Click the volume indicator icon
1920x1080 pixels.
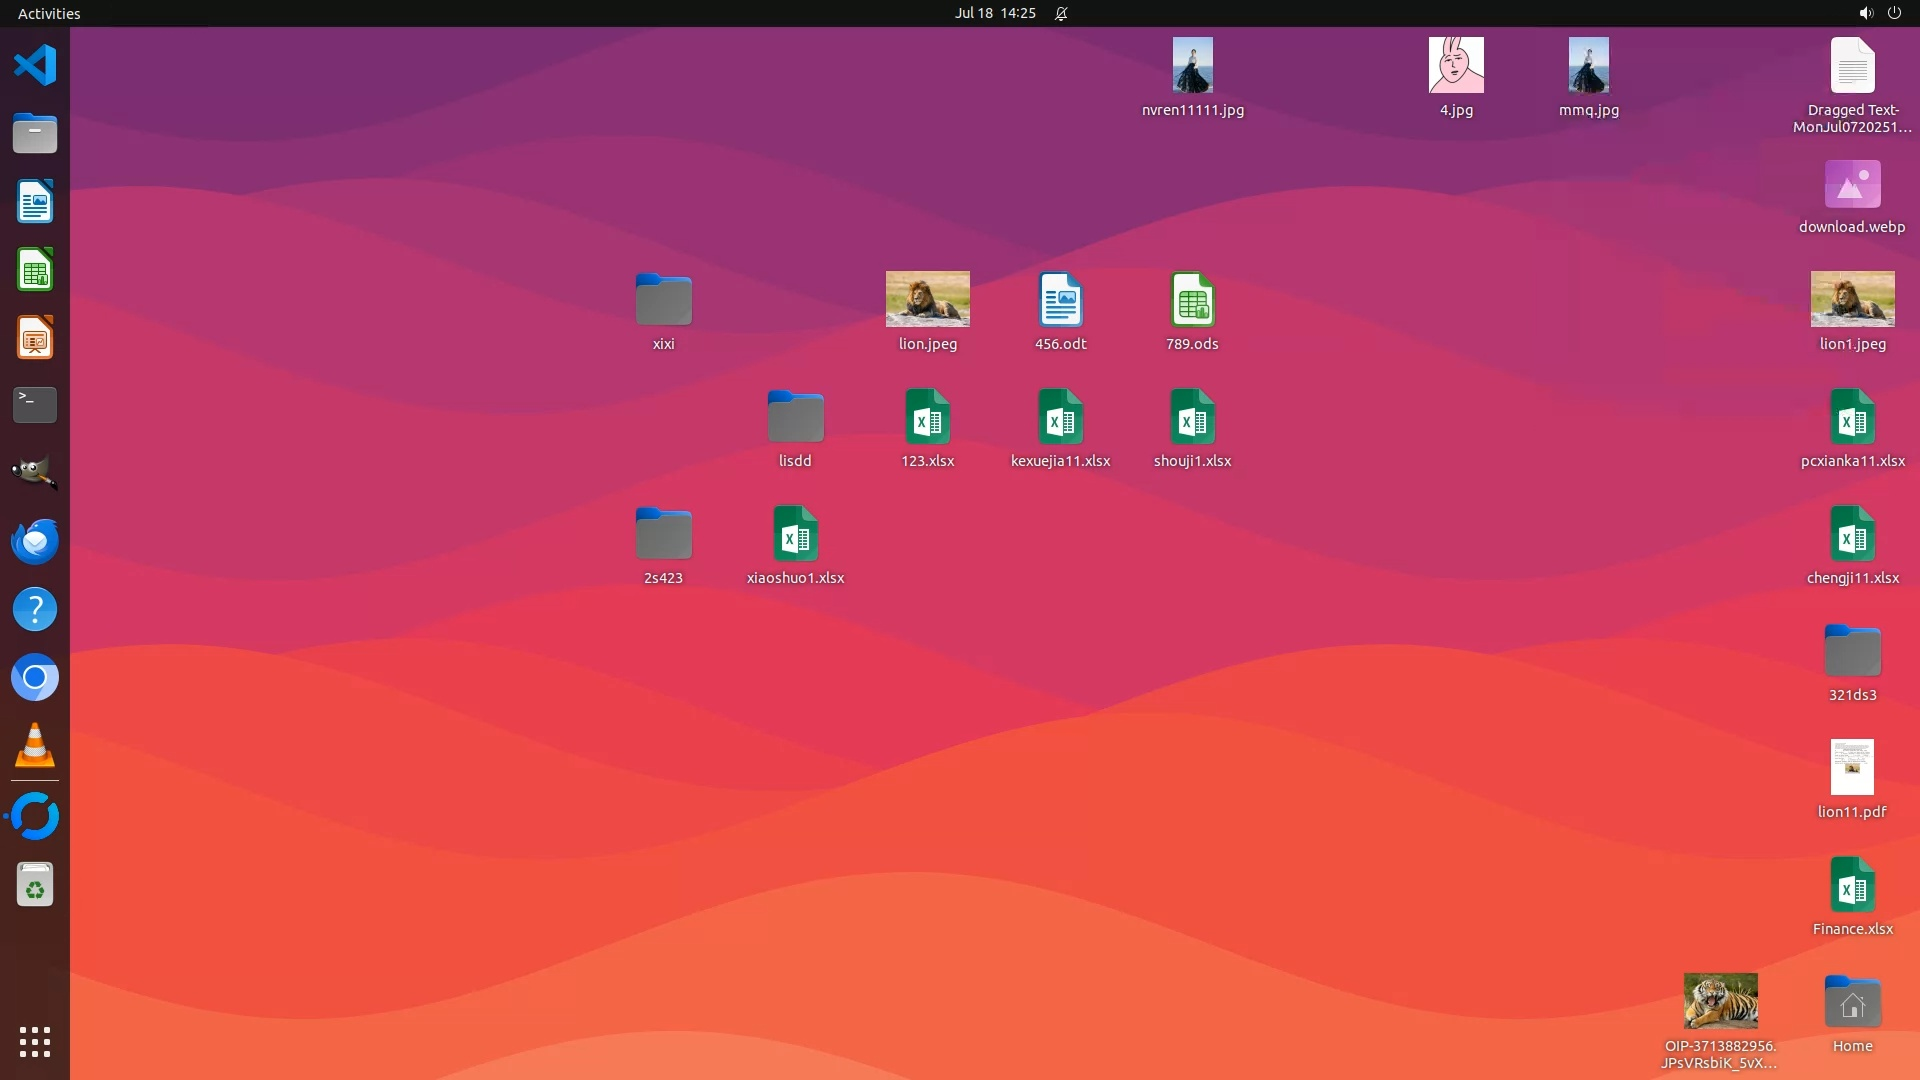pos(1865,13)
